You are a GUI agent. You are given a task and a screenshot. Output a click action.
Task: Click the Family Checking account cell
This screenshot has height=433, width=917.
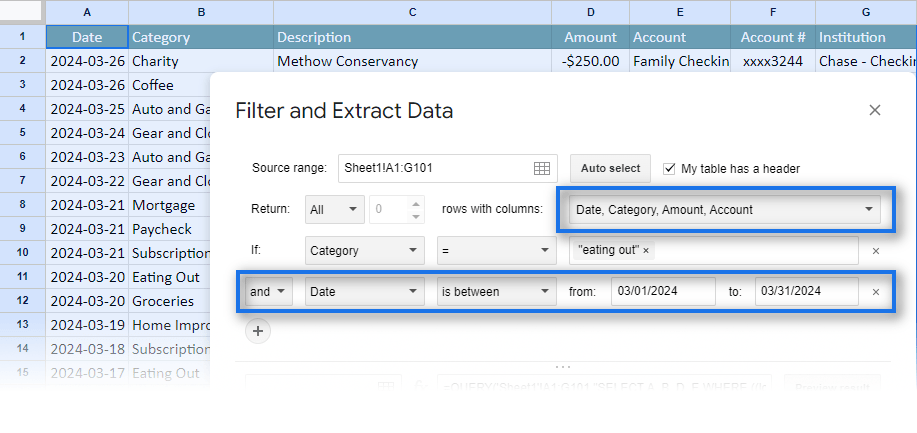coord(680,61)
